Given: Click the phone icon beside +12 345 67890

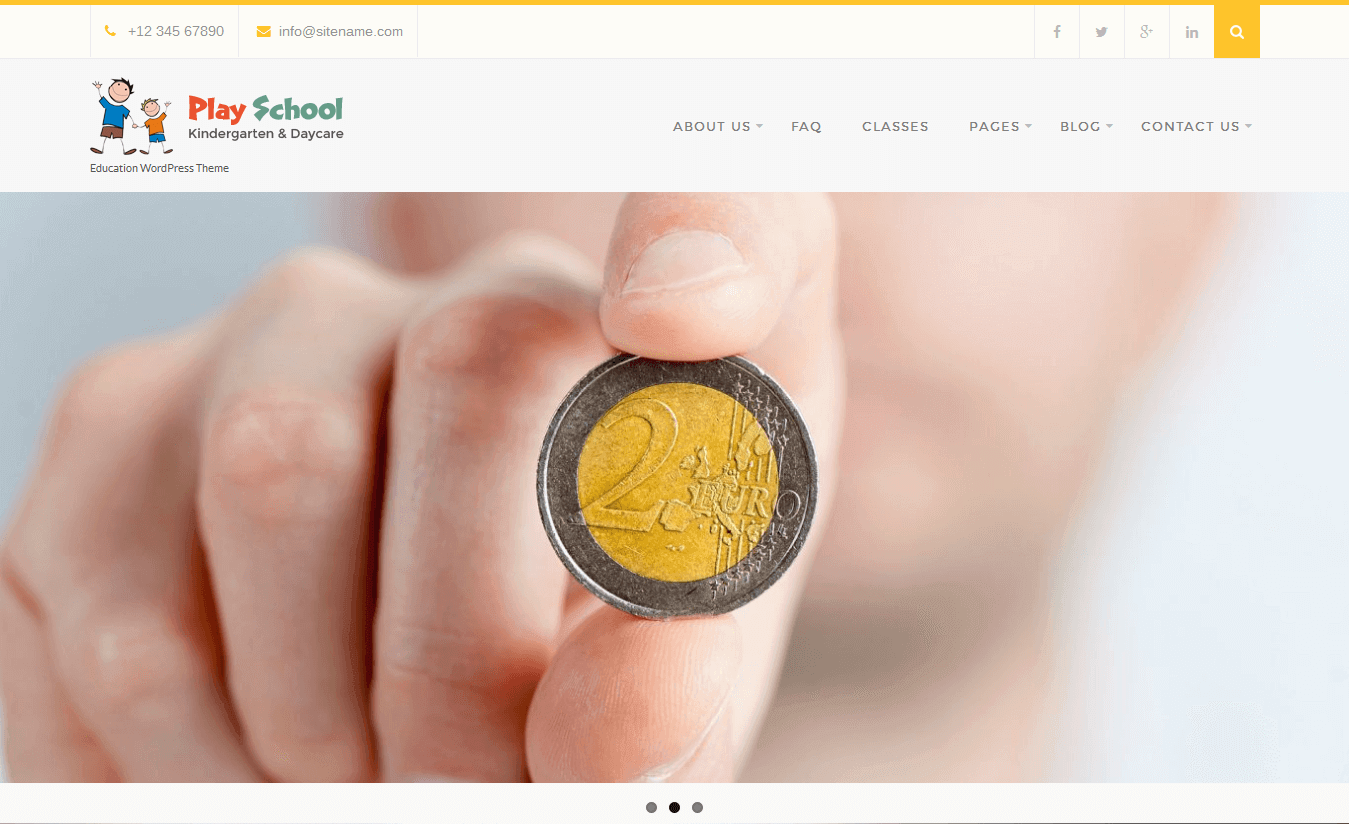Looking at the screenshot, I should (110, 31).
